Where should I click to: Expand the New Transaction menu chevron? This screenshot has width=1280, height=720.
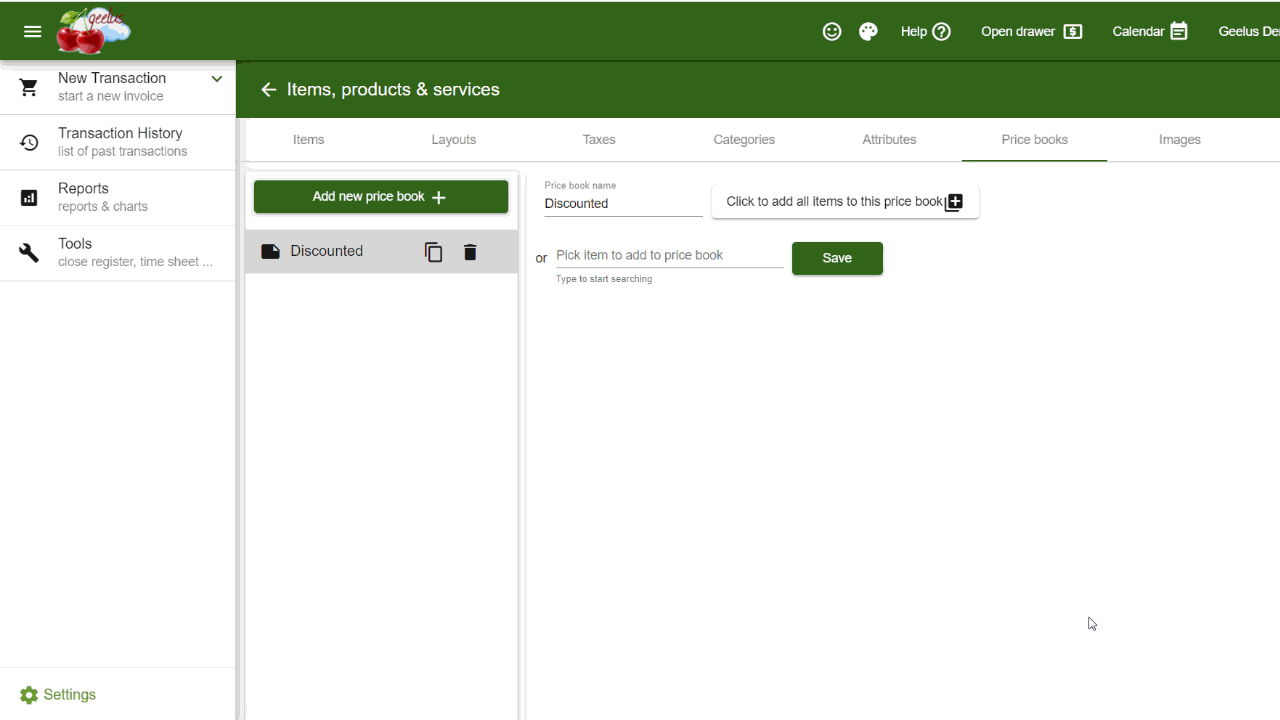[216, 79]
